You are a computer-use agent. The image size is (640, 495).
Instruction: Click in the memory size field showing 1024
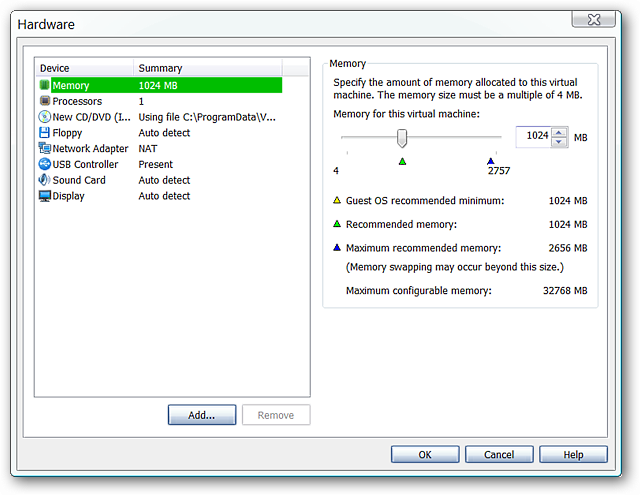point(534,137)
